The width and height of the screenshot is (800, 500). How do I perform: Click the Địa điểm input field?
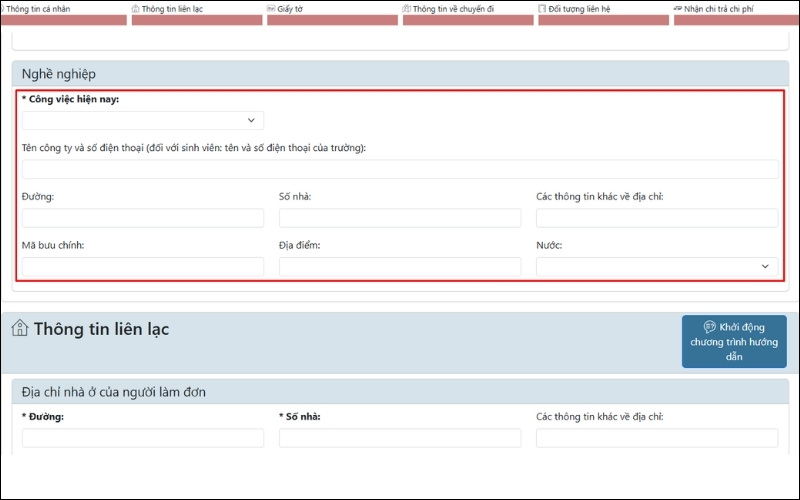(400, 267)
